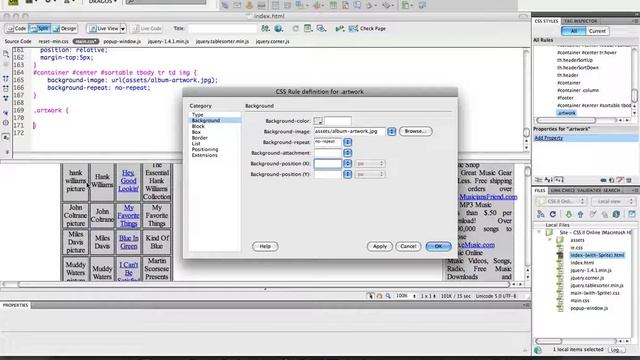Switch to Split view
This screenshot has width=640, height=360.
pos(39,29)
